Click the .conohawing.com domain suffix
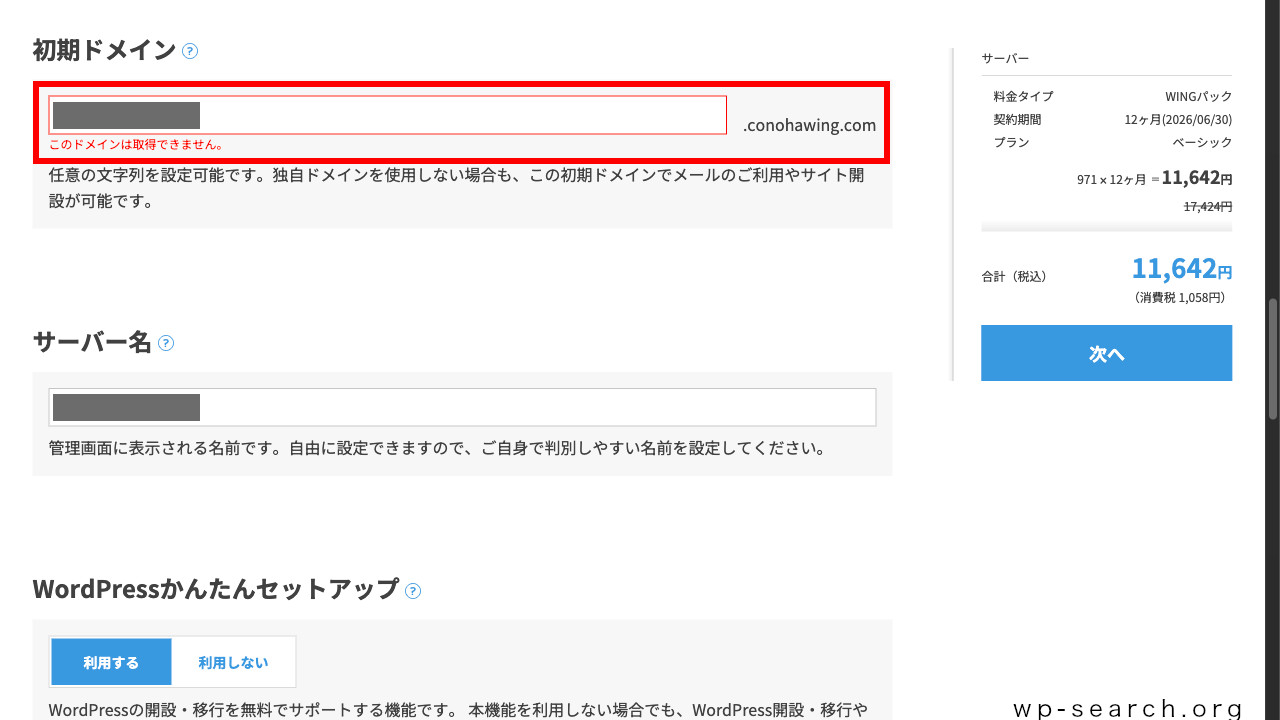 pyautogui.click(x=809, y=126)
